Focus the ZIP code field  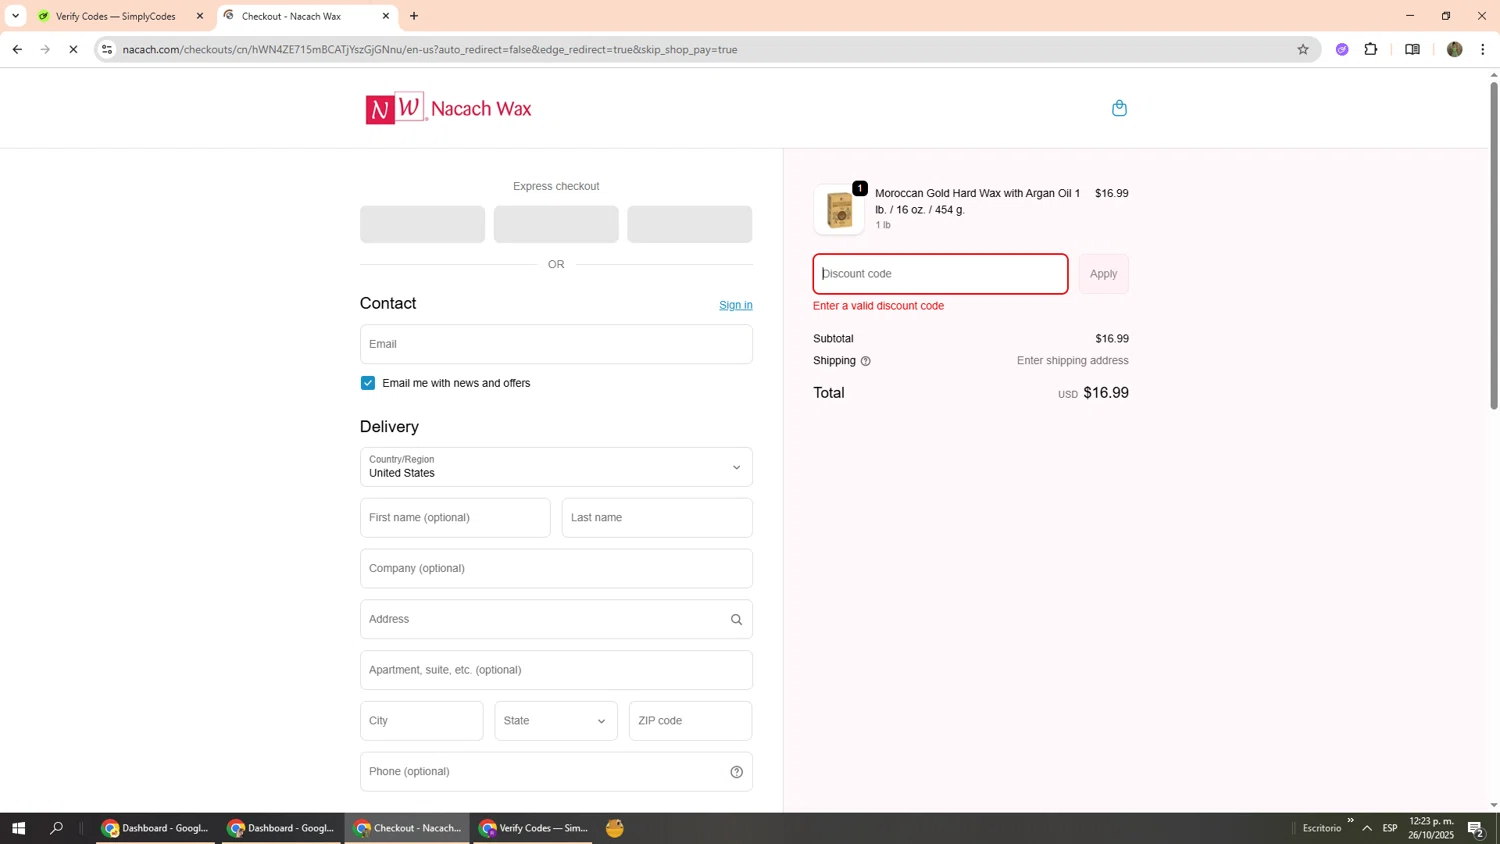[x=690, y=721]
